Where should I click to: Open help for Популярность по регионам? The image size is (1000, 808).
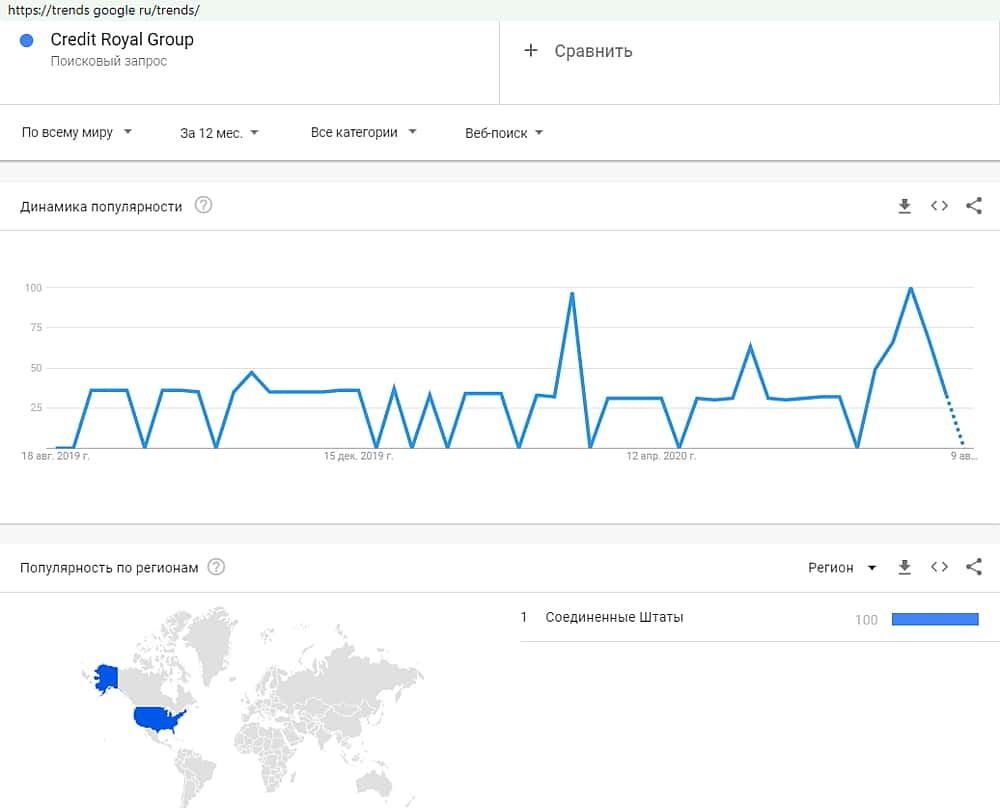[x=216, y=567]
